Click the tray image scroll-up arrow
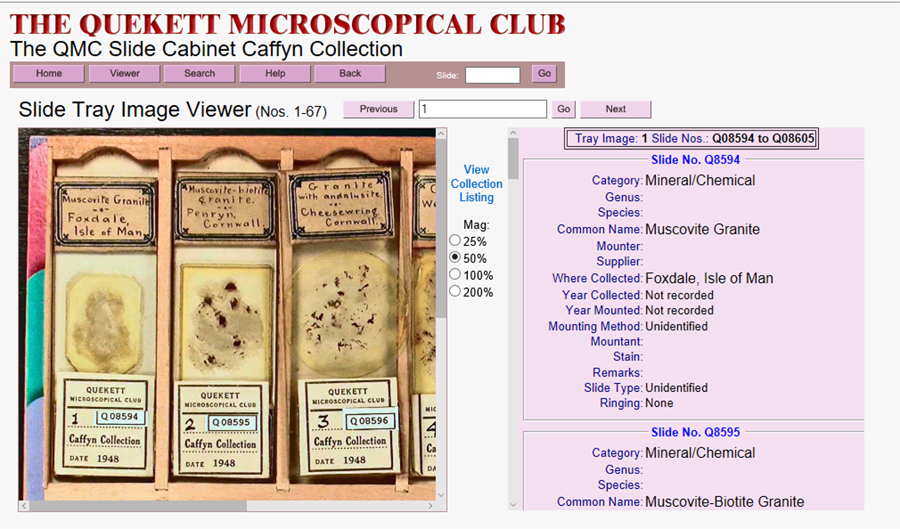The width and height of the screenshot is (900, 529). 441,134
